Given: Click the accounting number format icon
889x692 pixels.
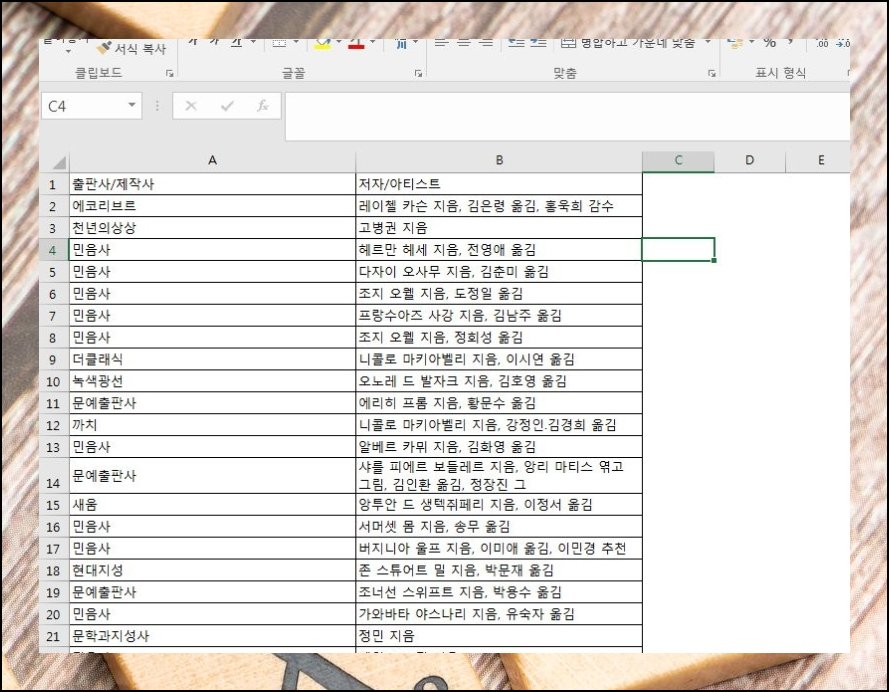Looking at the screenshot, I should (x=735, y=43).
